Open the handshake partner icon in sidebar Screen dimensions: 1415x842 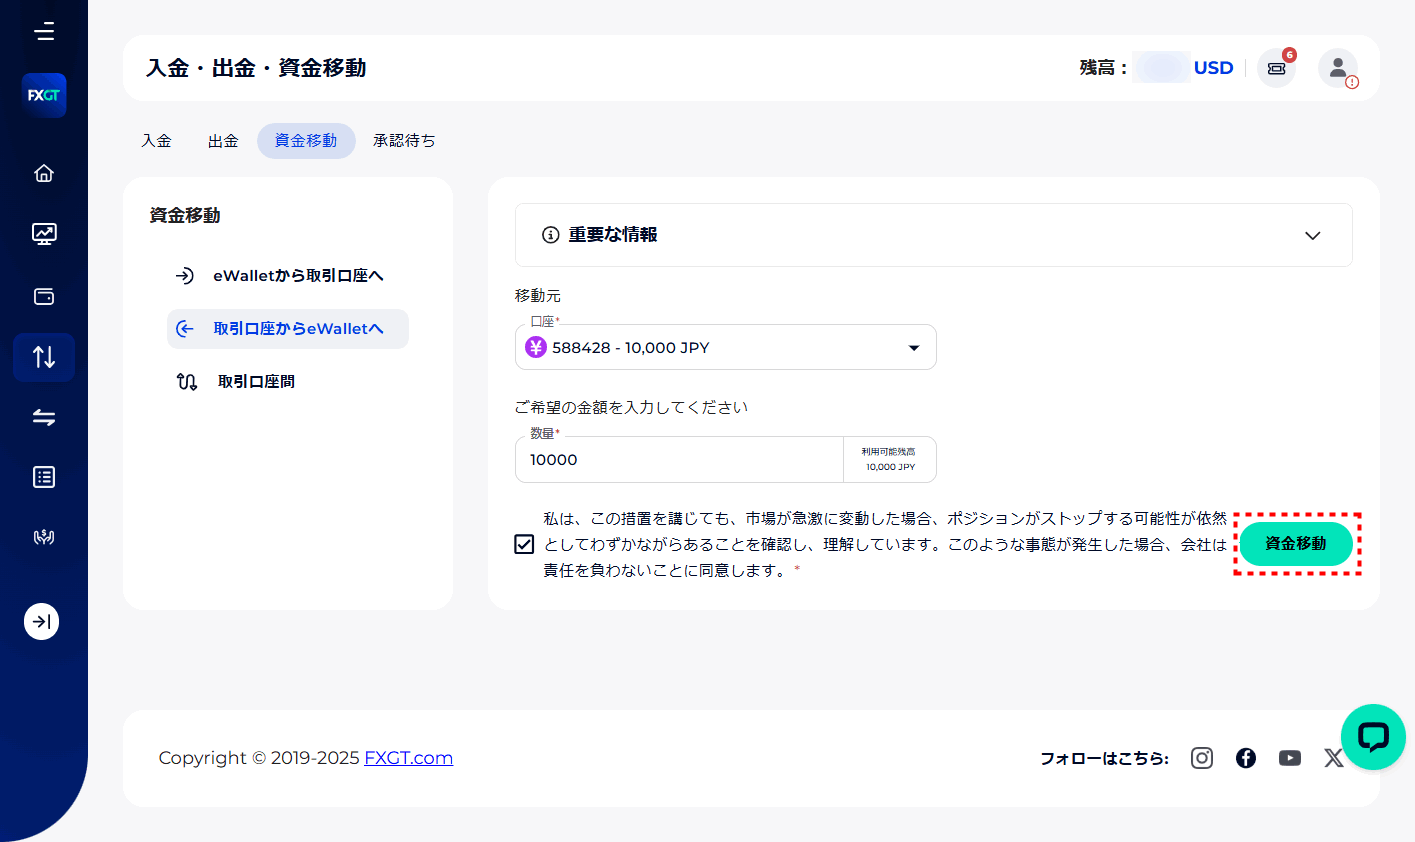pyautogui.click(x=44, y=537)
